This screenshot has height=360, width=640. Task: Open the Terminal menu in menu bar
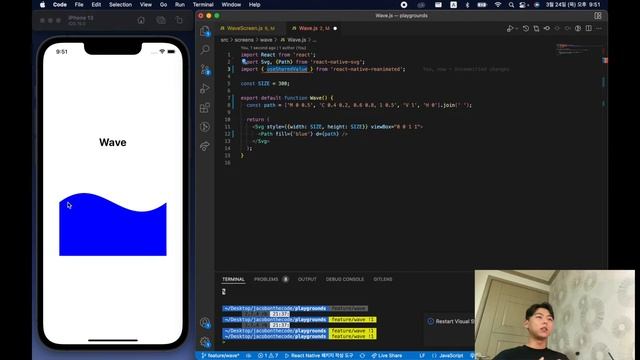[203, 5]
